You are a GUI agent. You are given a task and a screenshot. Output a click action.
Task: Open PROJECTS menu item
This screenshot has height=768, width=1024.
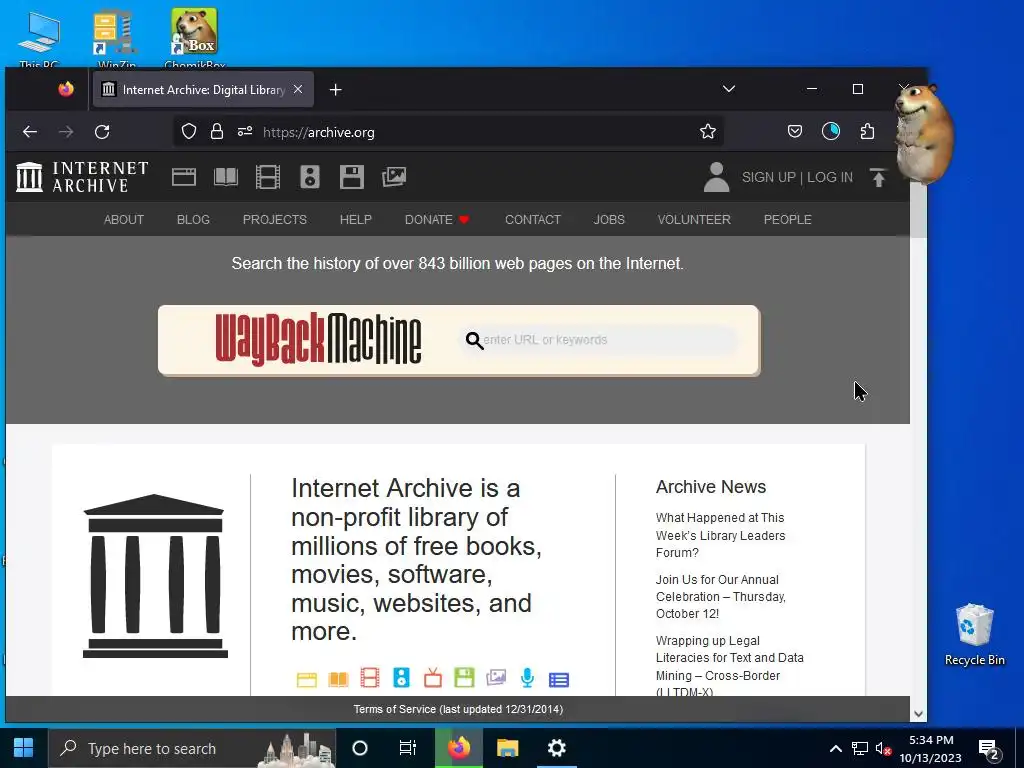tap(275, 219)
